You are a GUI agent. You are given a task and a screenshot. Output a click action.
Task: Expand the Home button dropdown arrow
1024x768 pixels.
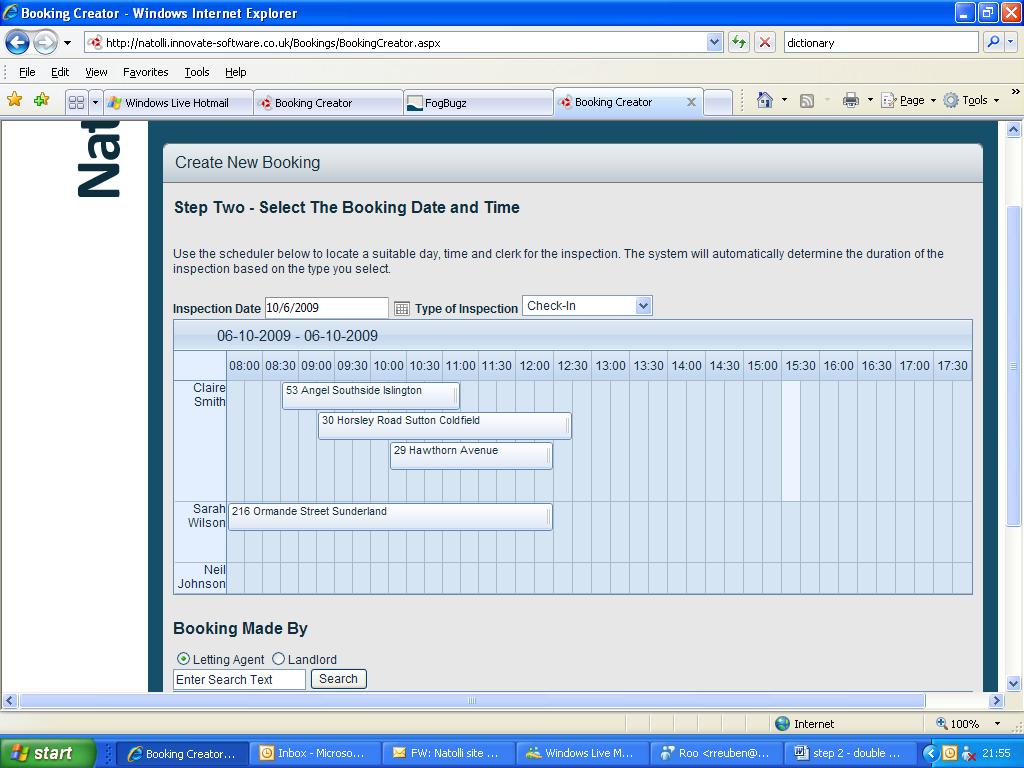784,100
